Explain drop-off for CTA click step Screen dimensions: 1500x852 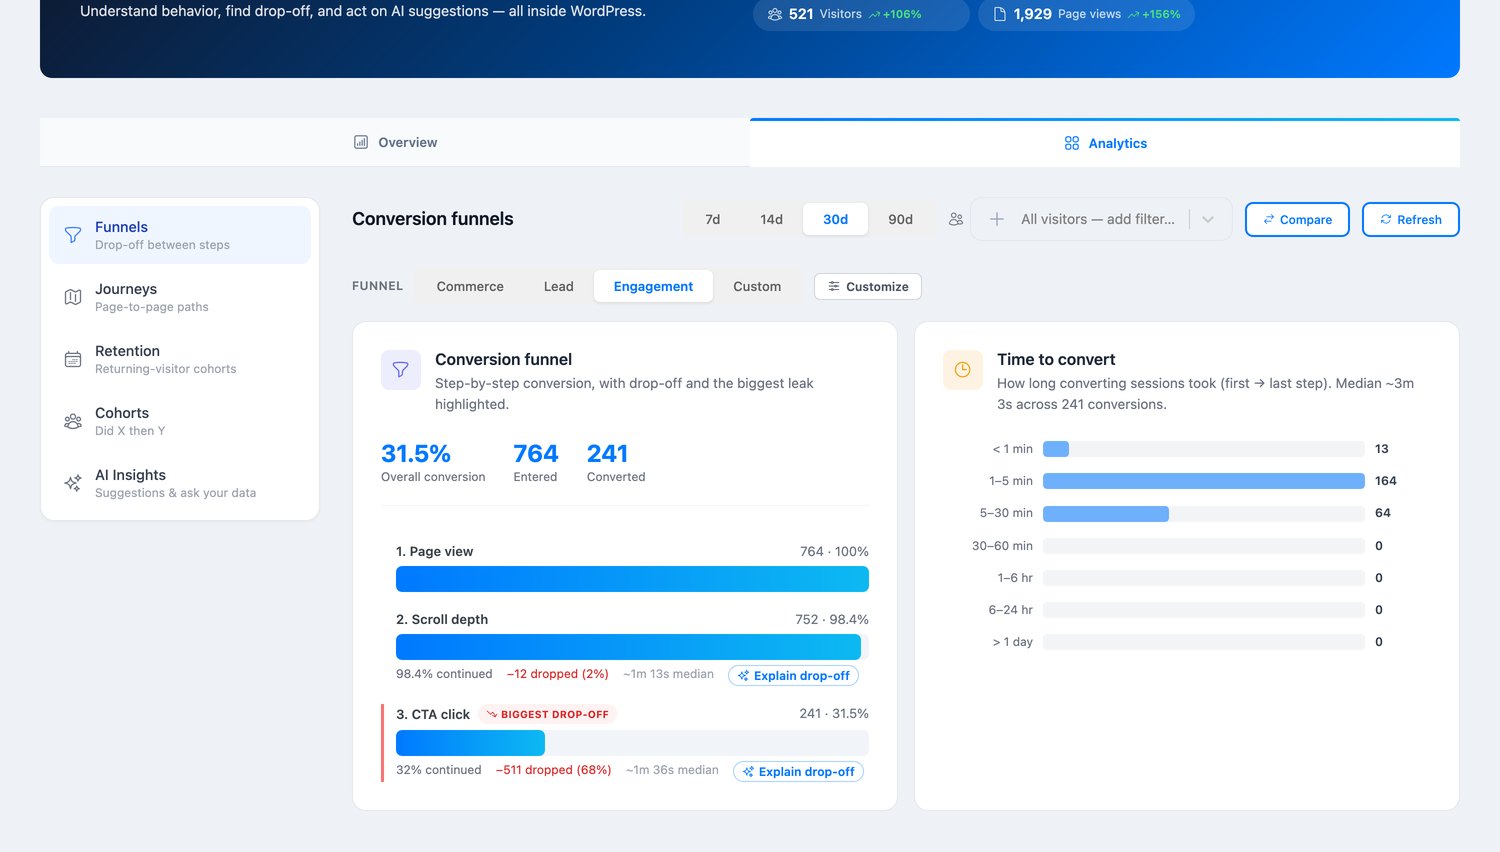tap(798, 771)
